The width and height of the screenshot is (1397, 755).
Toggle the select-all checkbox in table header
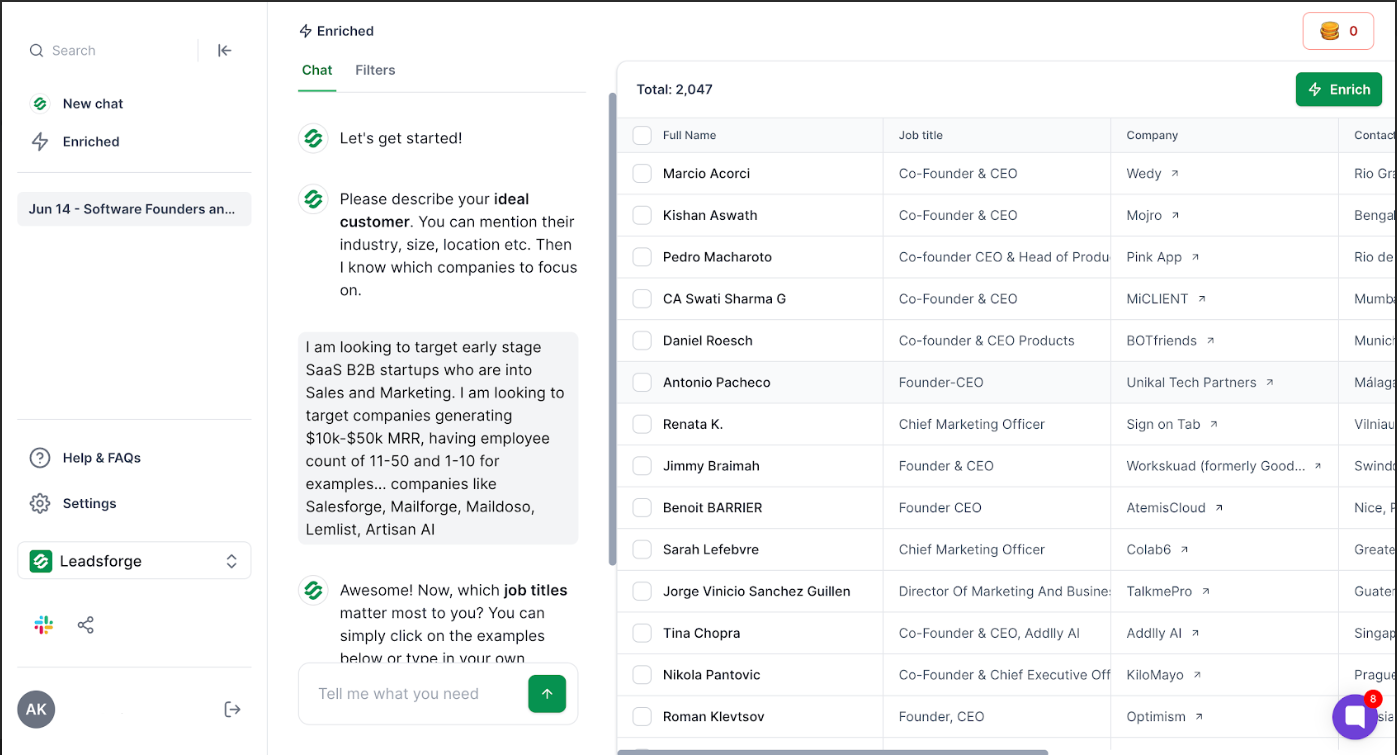[642, 135]
